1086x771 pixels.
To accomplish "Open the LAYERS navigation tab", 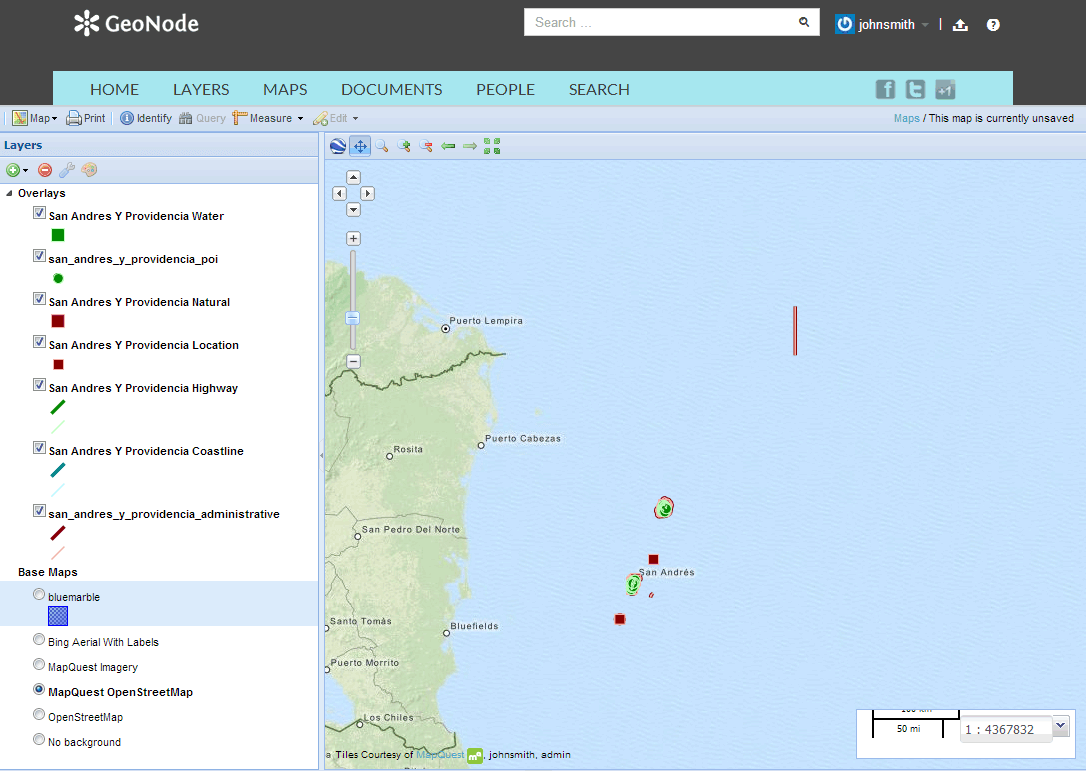I will 201,89.
